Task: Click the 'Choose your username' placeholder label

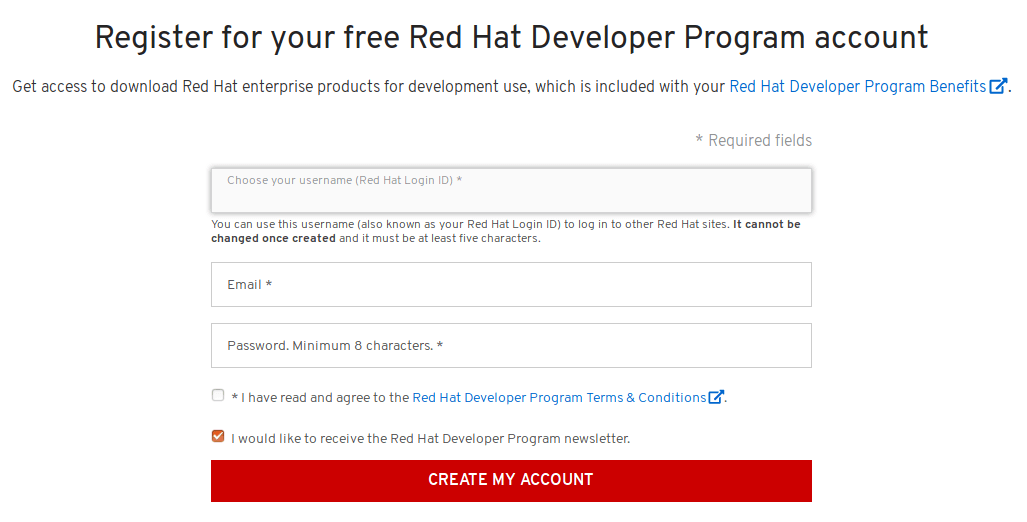Action: click(344, 180)
